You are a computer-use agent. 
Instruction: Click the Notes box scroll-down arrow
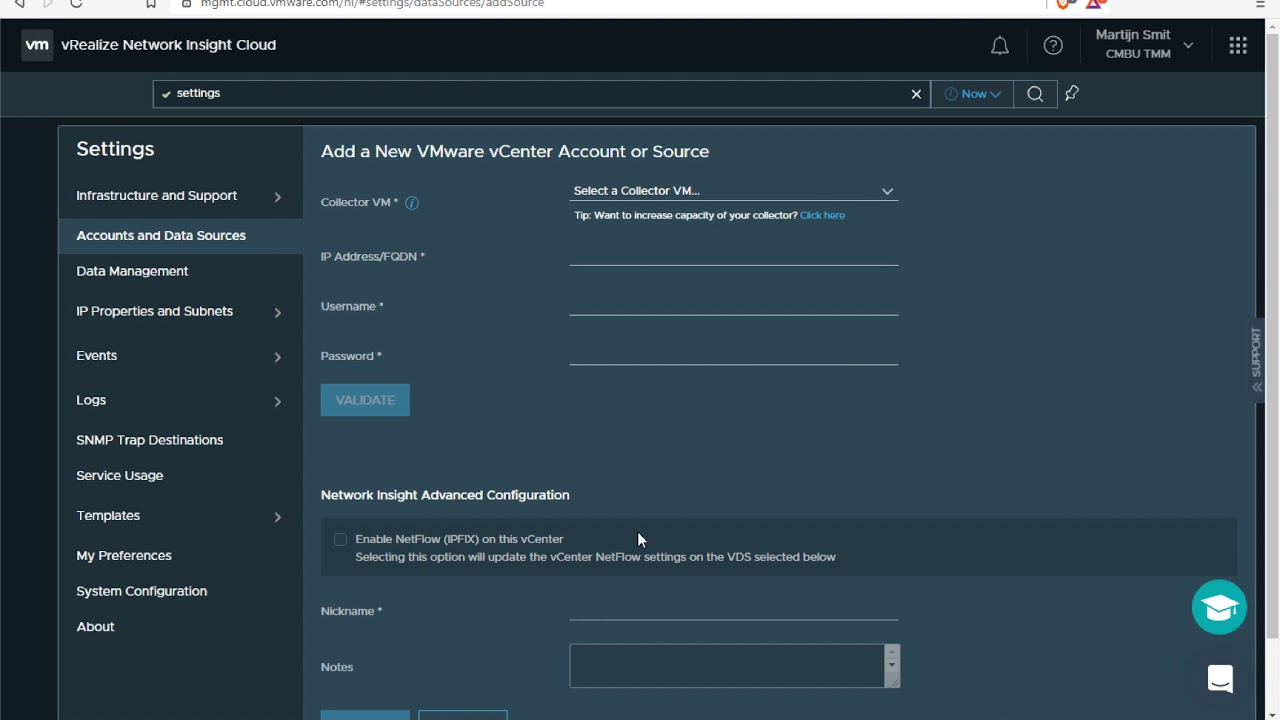click(892, 665)
